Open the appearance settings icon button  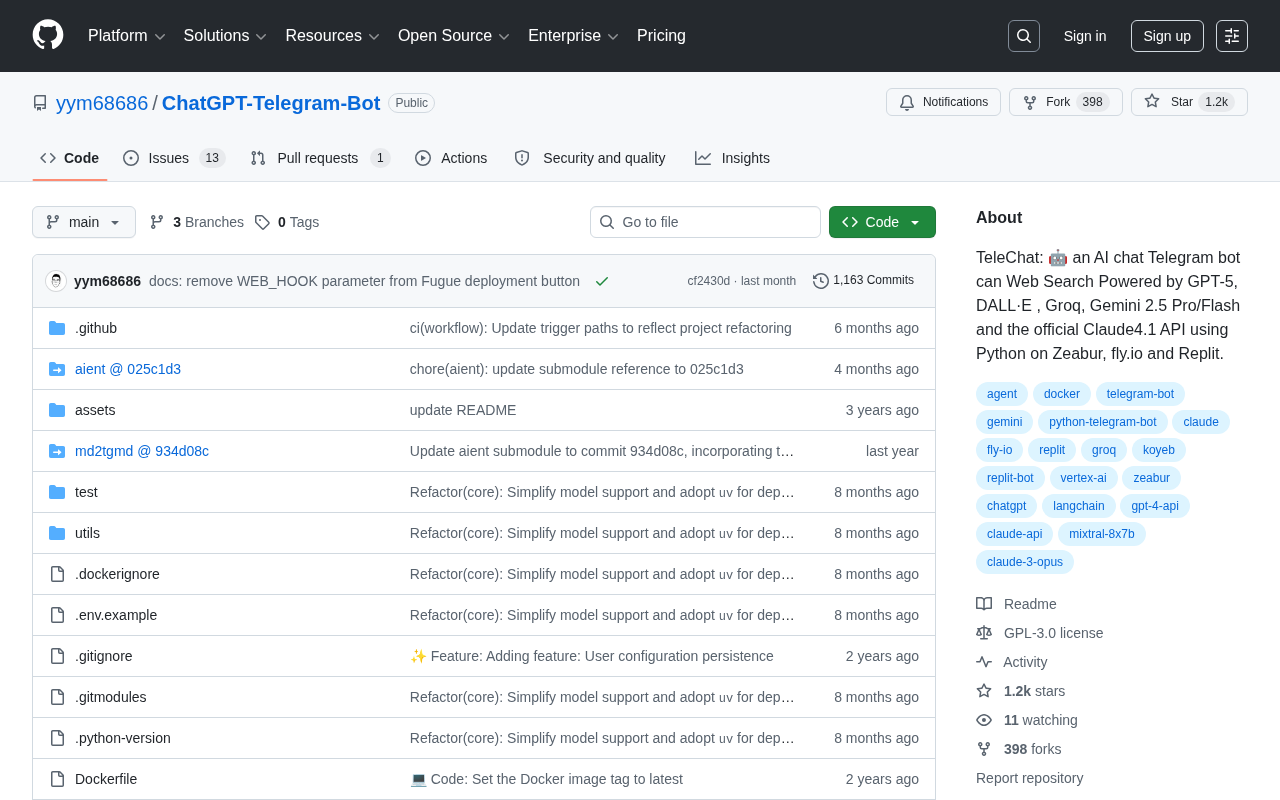click(x=1232, y=36)
